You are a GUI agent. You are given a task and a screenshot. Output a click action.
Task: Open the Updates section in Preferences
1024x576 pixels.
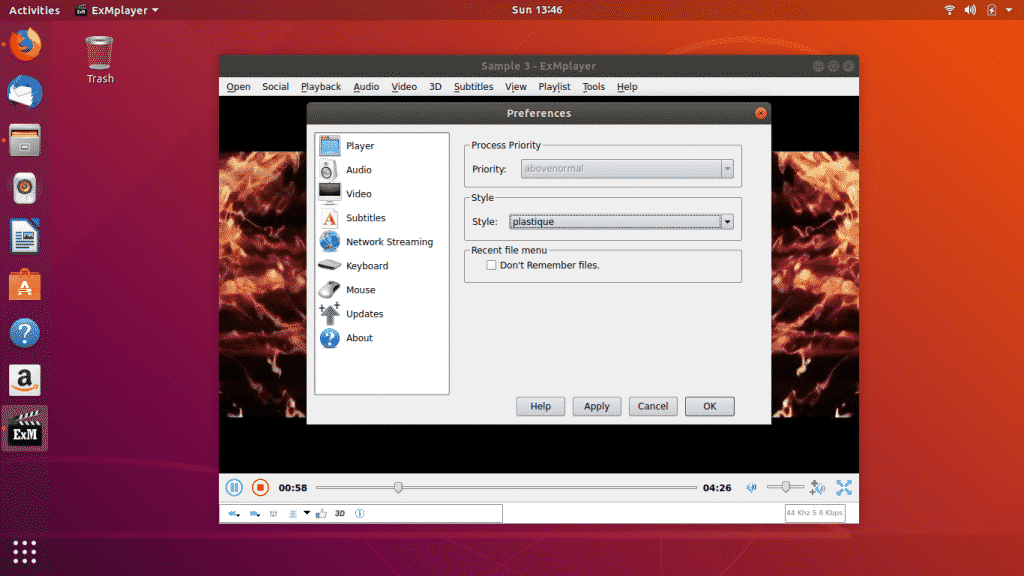tap(362, 313)
